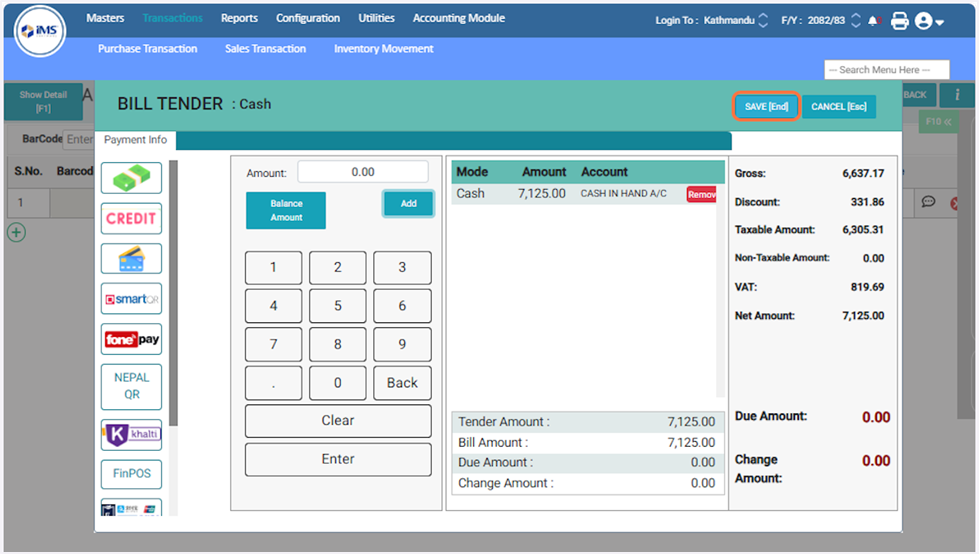Image resolution: width=979 pixels, height=554 pixels.
Task: Open the Reports menu
Action: [239, 18]
